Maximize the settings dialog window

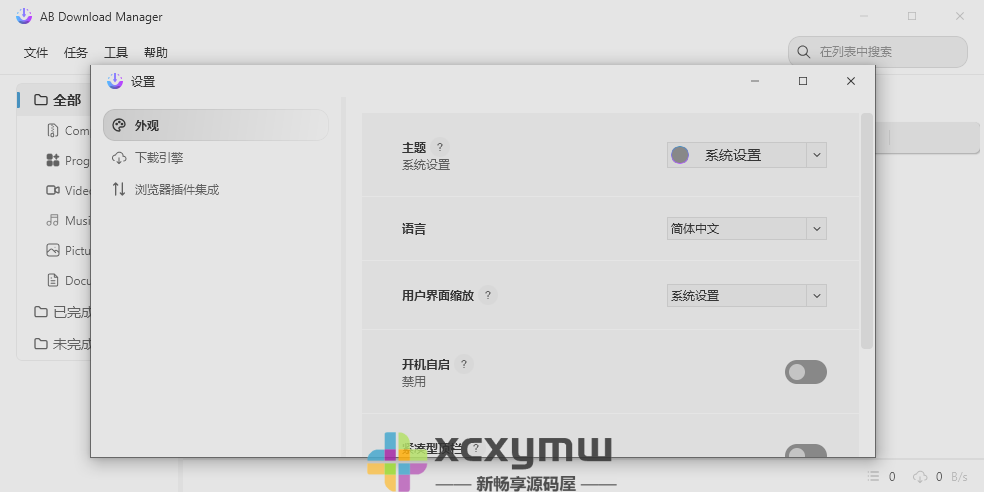click(x=803, y=81)
